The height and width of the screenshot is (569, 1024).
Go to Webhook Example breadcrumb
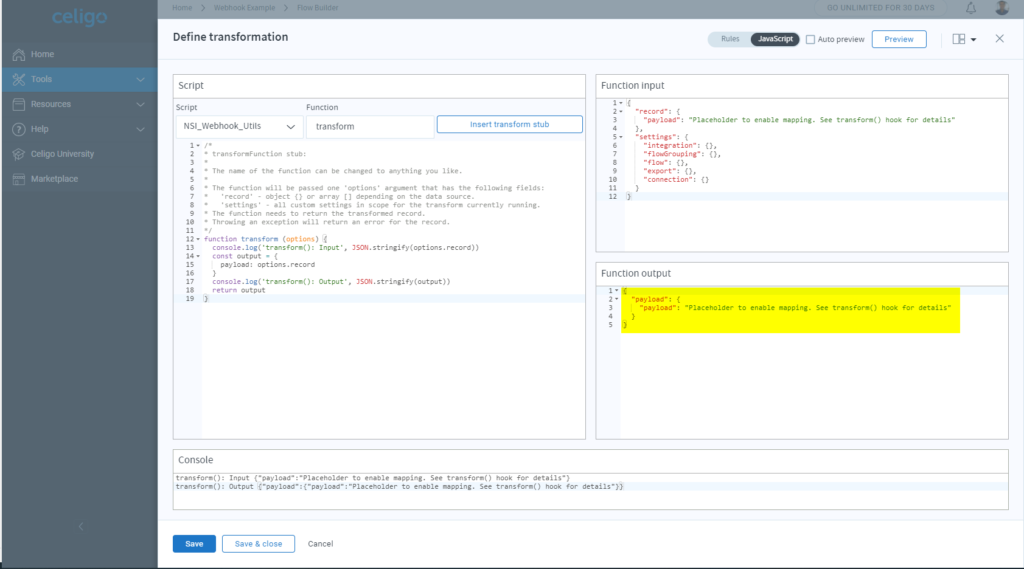244,8
